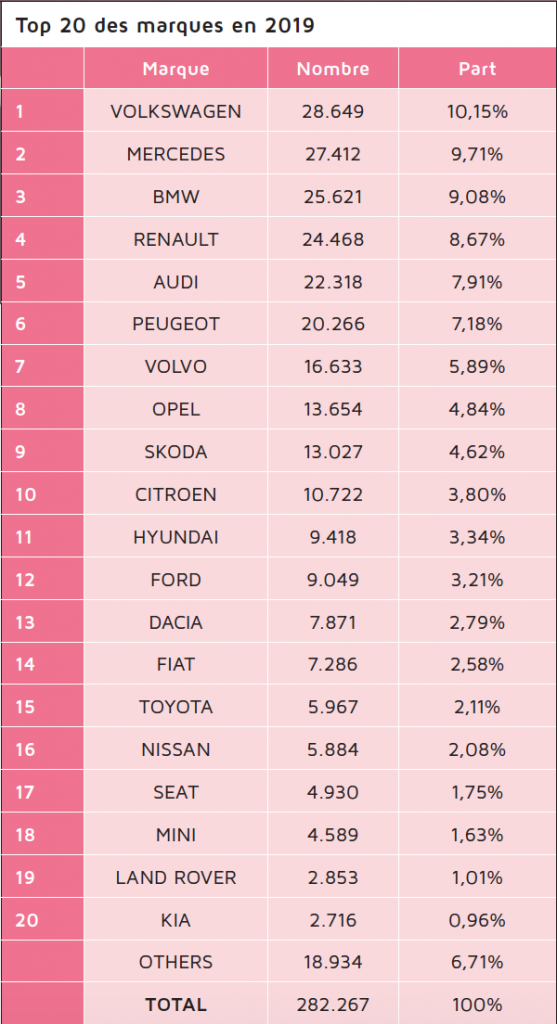Click OPEL's share 4,84%
Image resolution: width=557 pixels, height=1024 pixels.
coord(476,409)
